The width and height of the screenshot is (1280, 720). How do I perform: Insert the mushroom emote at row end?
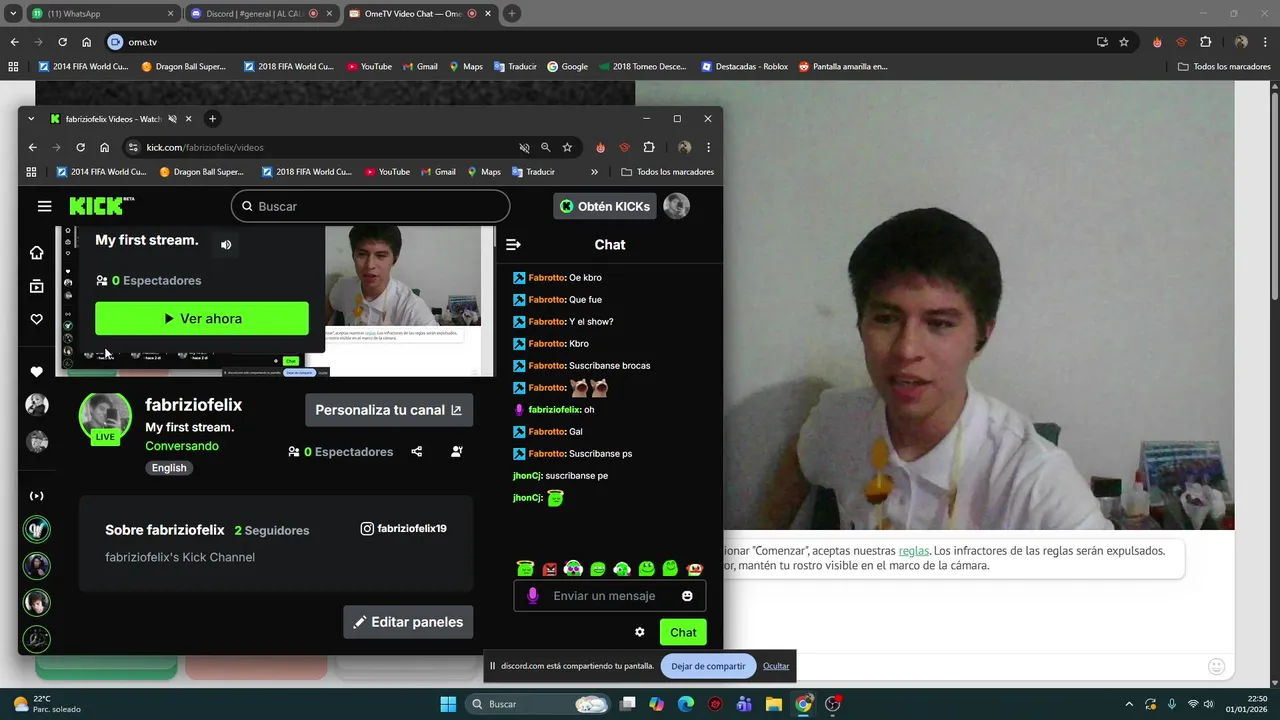coord(695,569)
